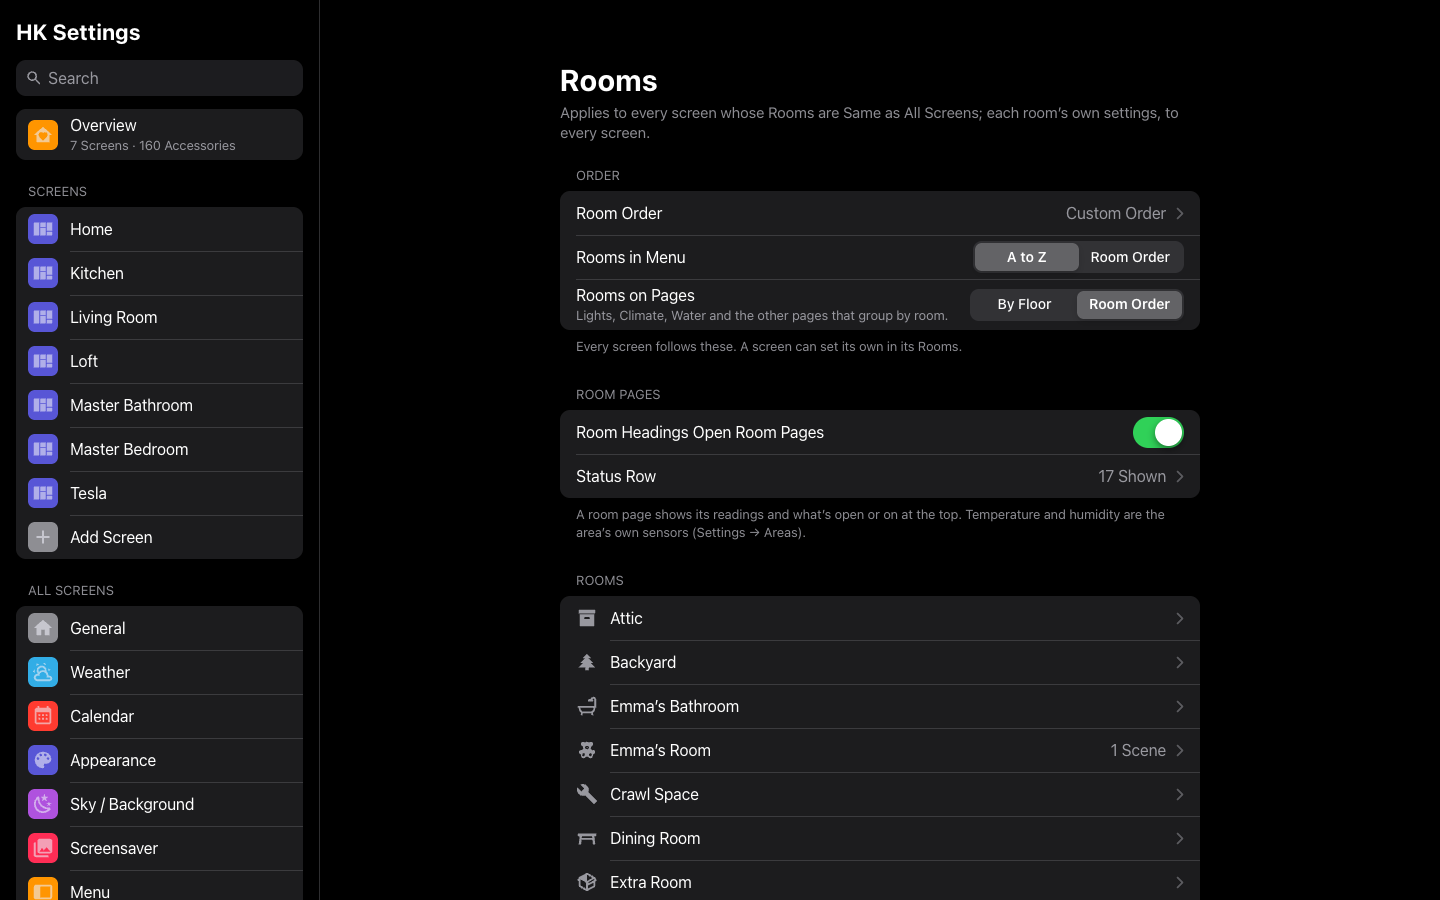Click the Extra Room cube icon
Image resolution: width=1440 pixels, height=900 pixels.
click(x=587, y=882)
